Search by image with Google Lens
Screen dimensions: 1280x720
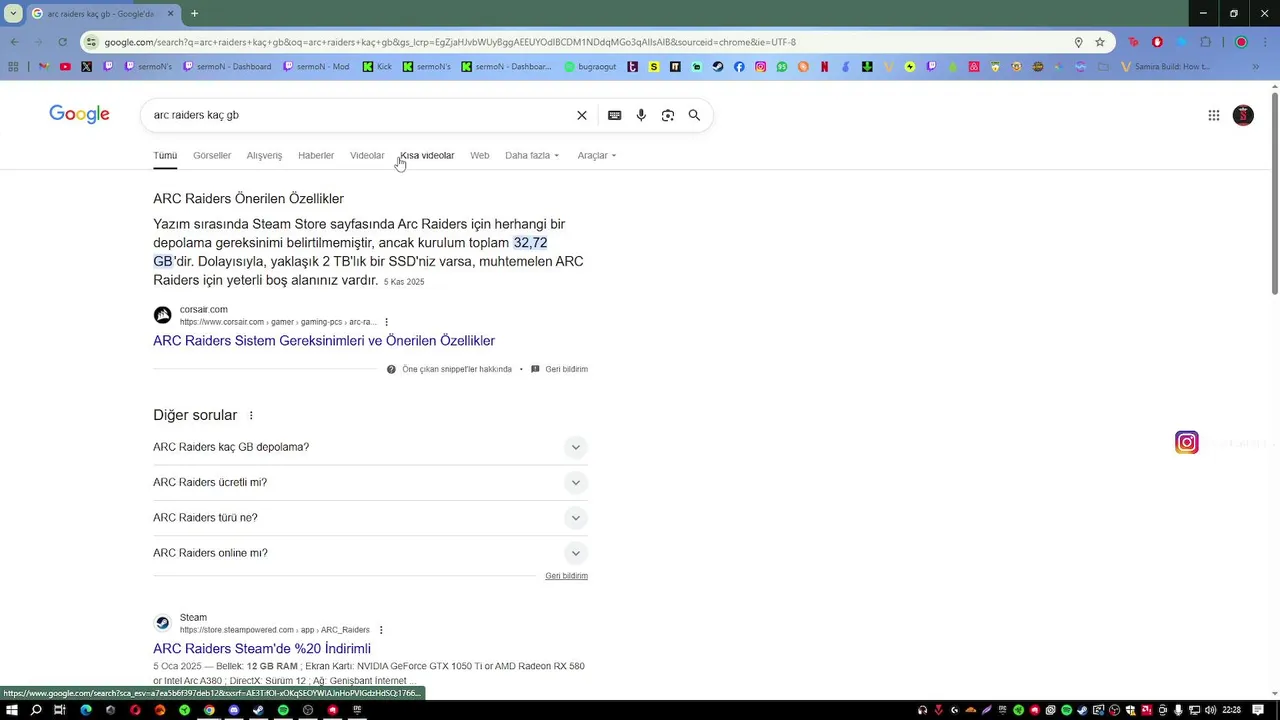coord(668,115)
